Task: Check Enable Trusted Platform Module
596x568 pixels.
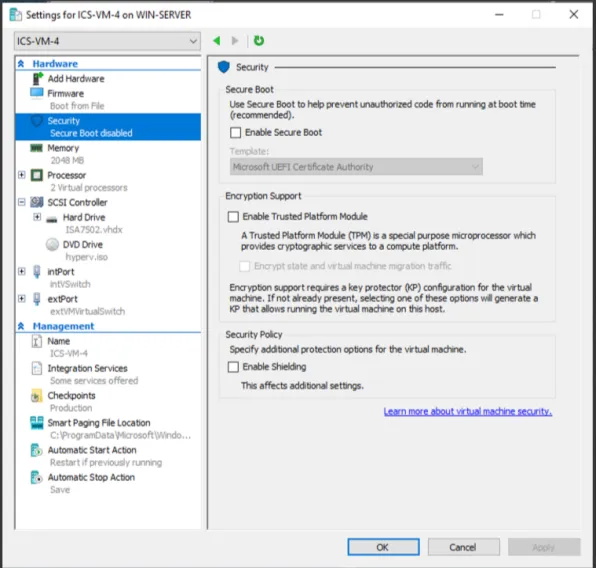Action: (x=233, y=217)
